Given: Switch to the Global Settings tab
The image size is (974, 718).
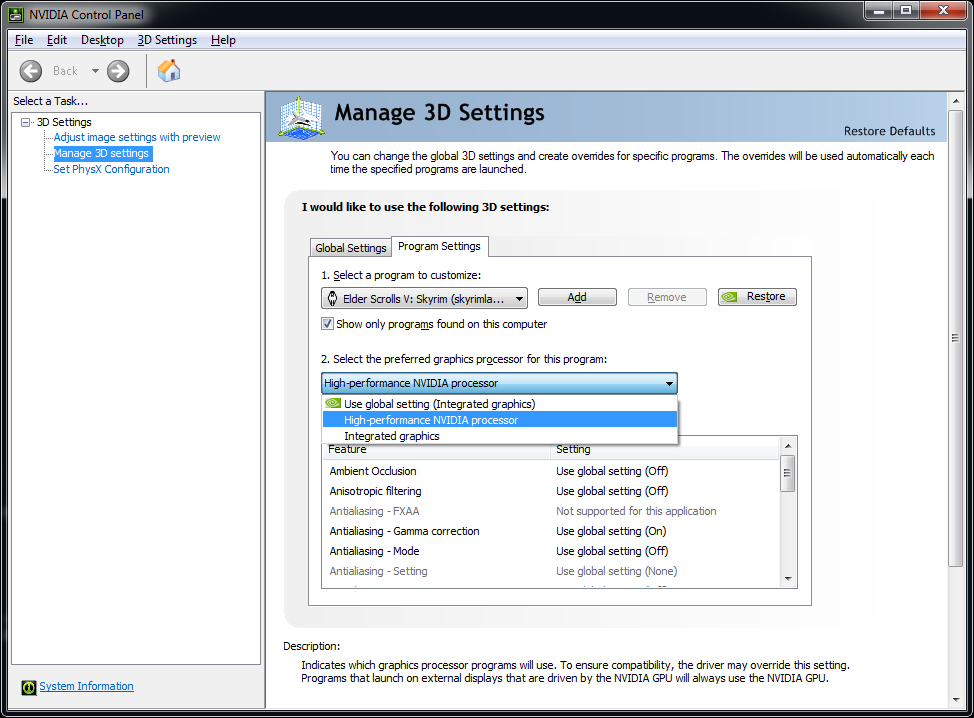Looking at the screenshot, I should tap(350, 248).
